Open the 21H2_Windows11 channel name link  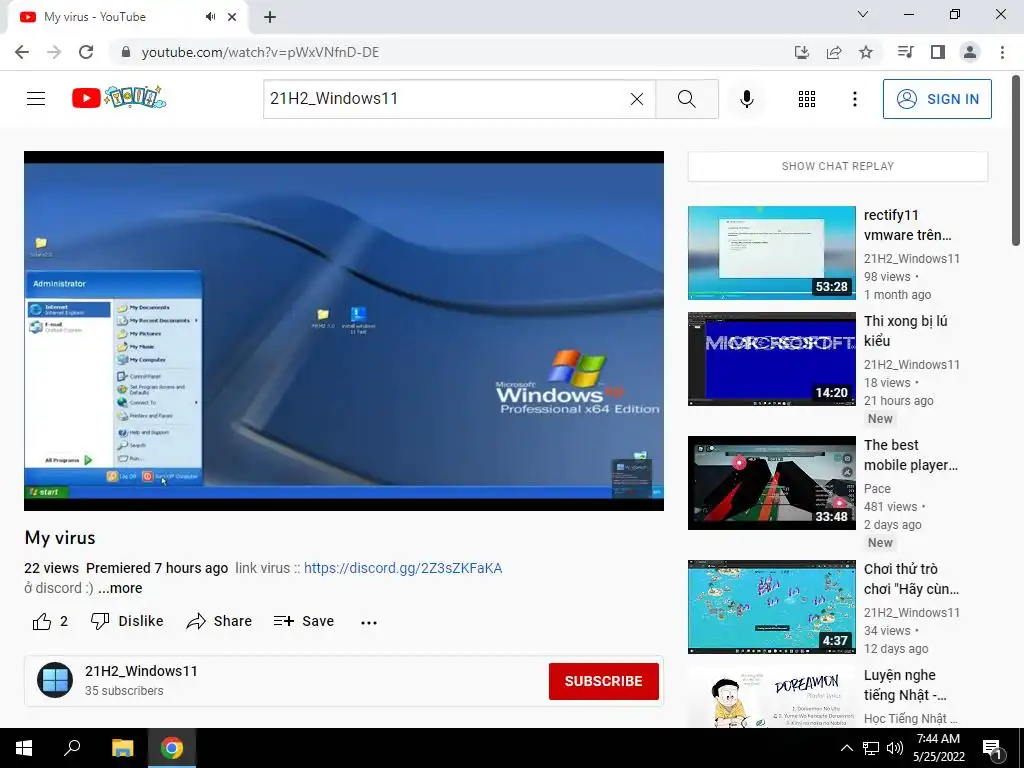click(141, 671)
